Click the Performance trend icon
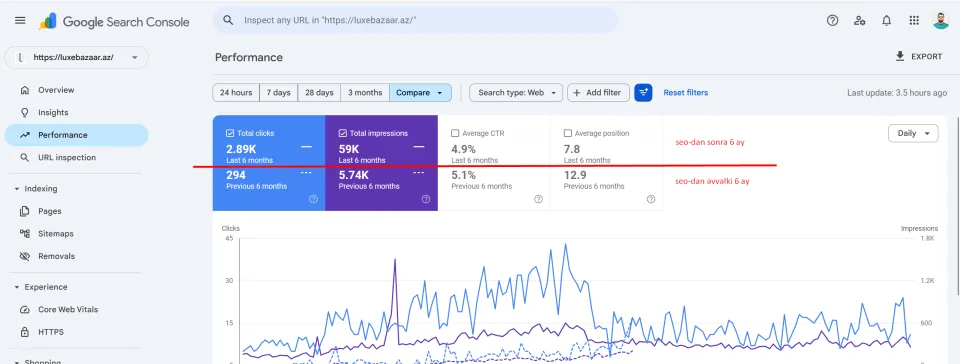 click(x=24, y=135)
